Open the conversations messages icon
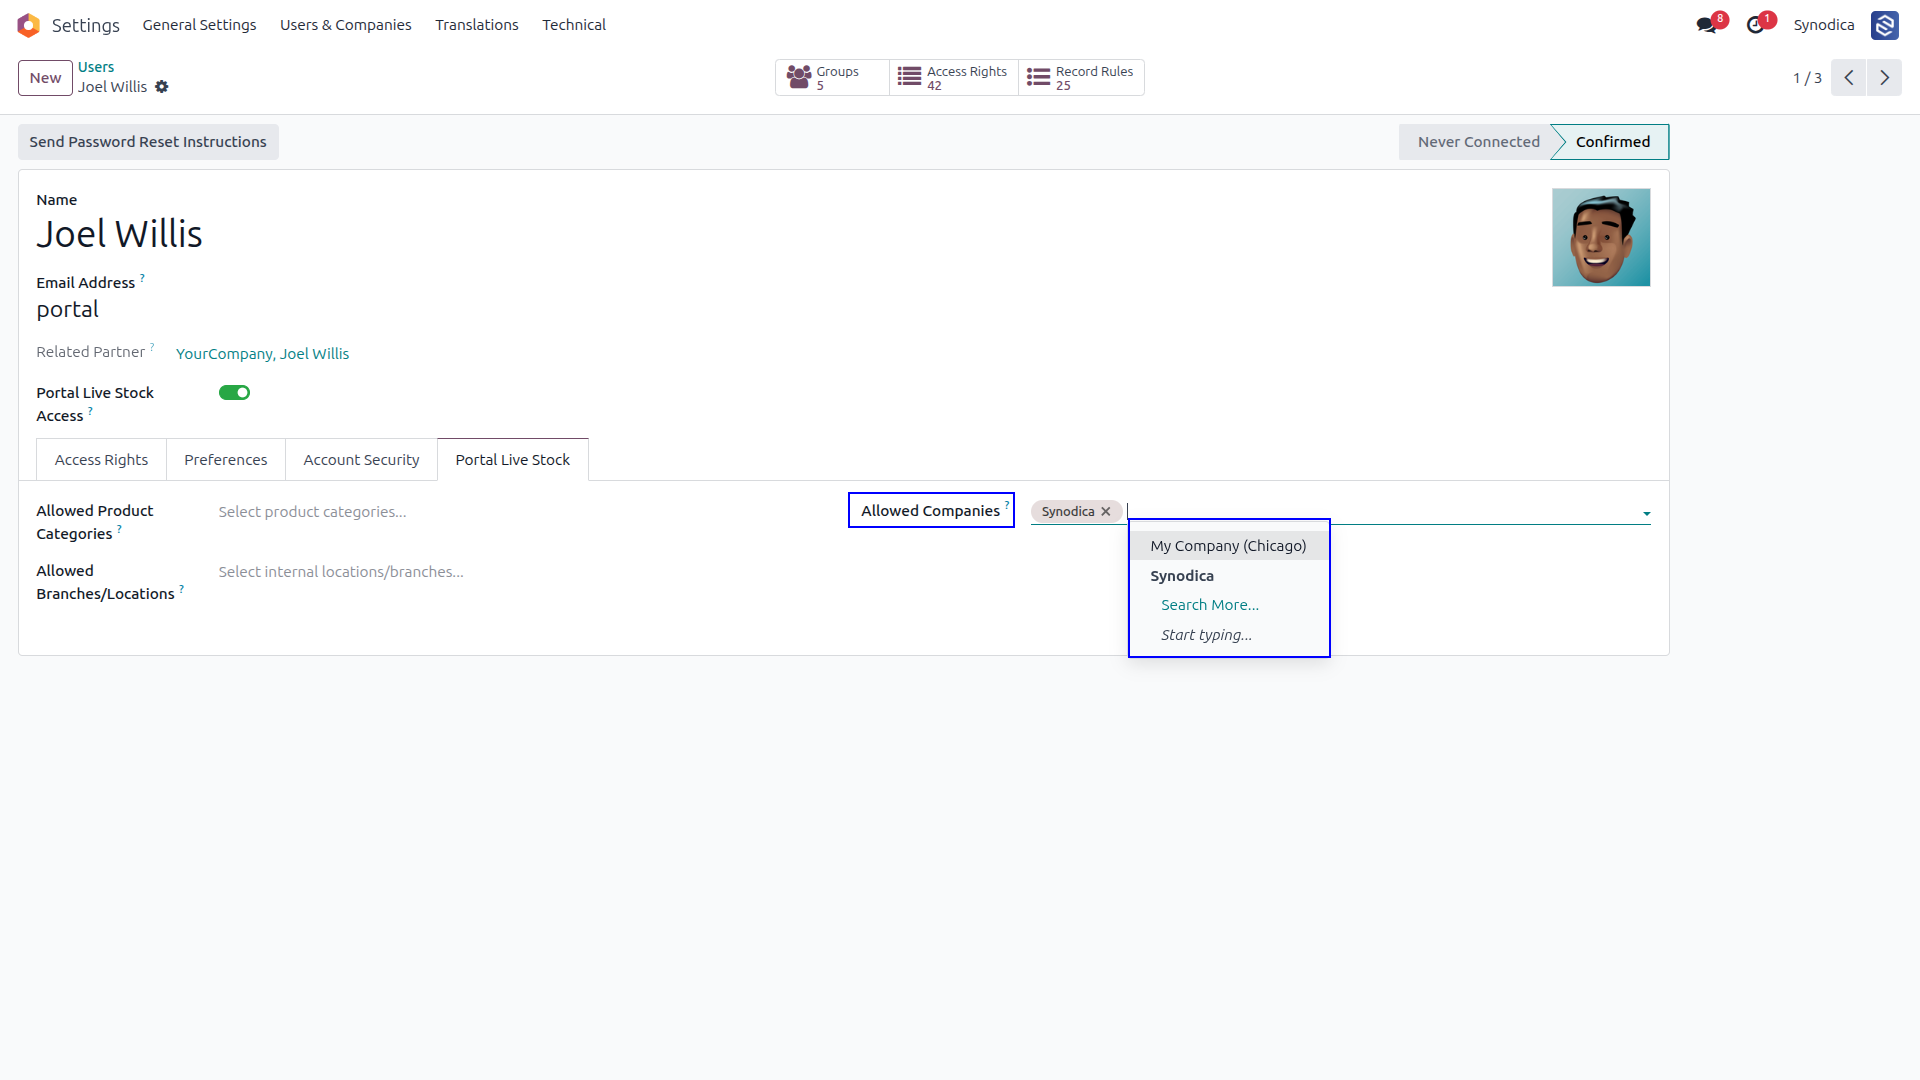Viewport: 1920px width, 1080px height. pyautogui.click(x=1706, y=25)
